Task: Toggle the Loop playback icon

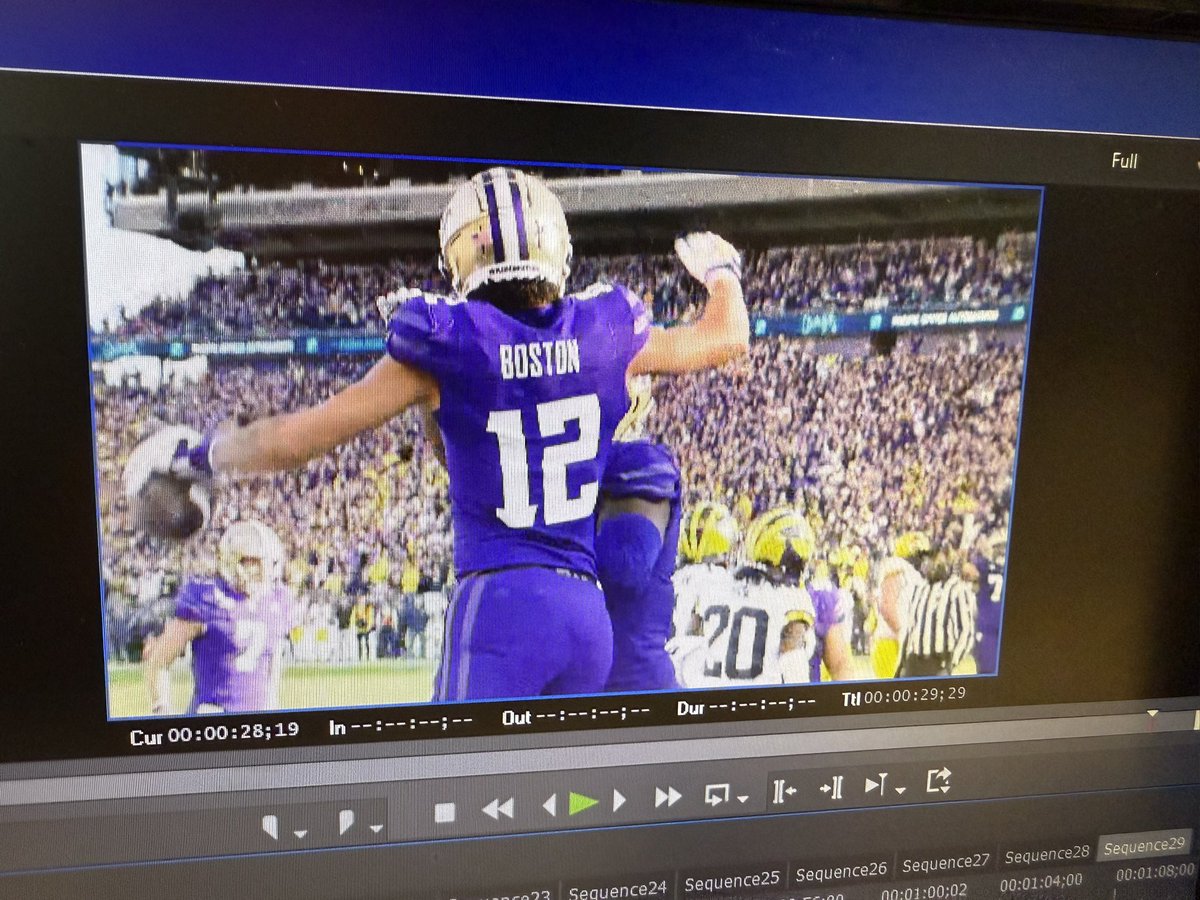Action: point(716,794)
